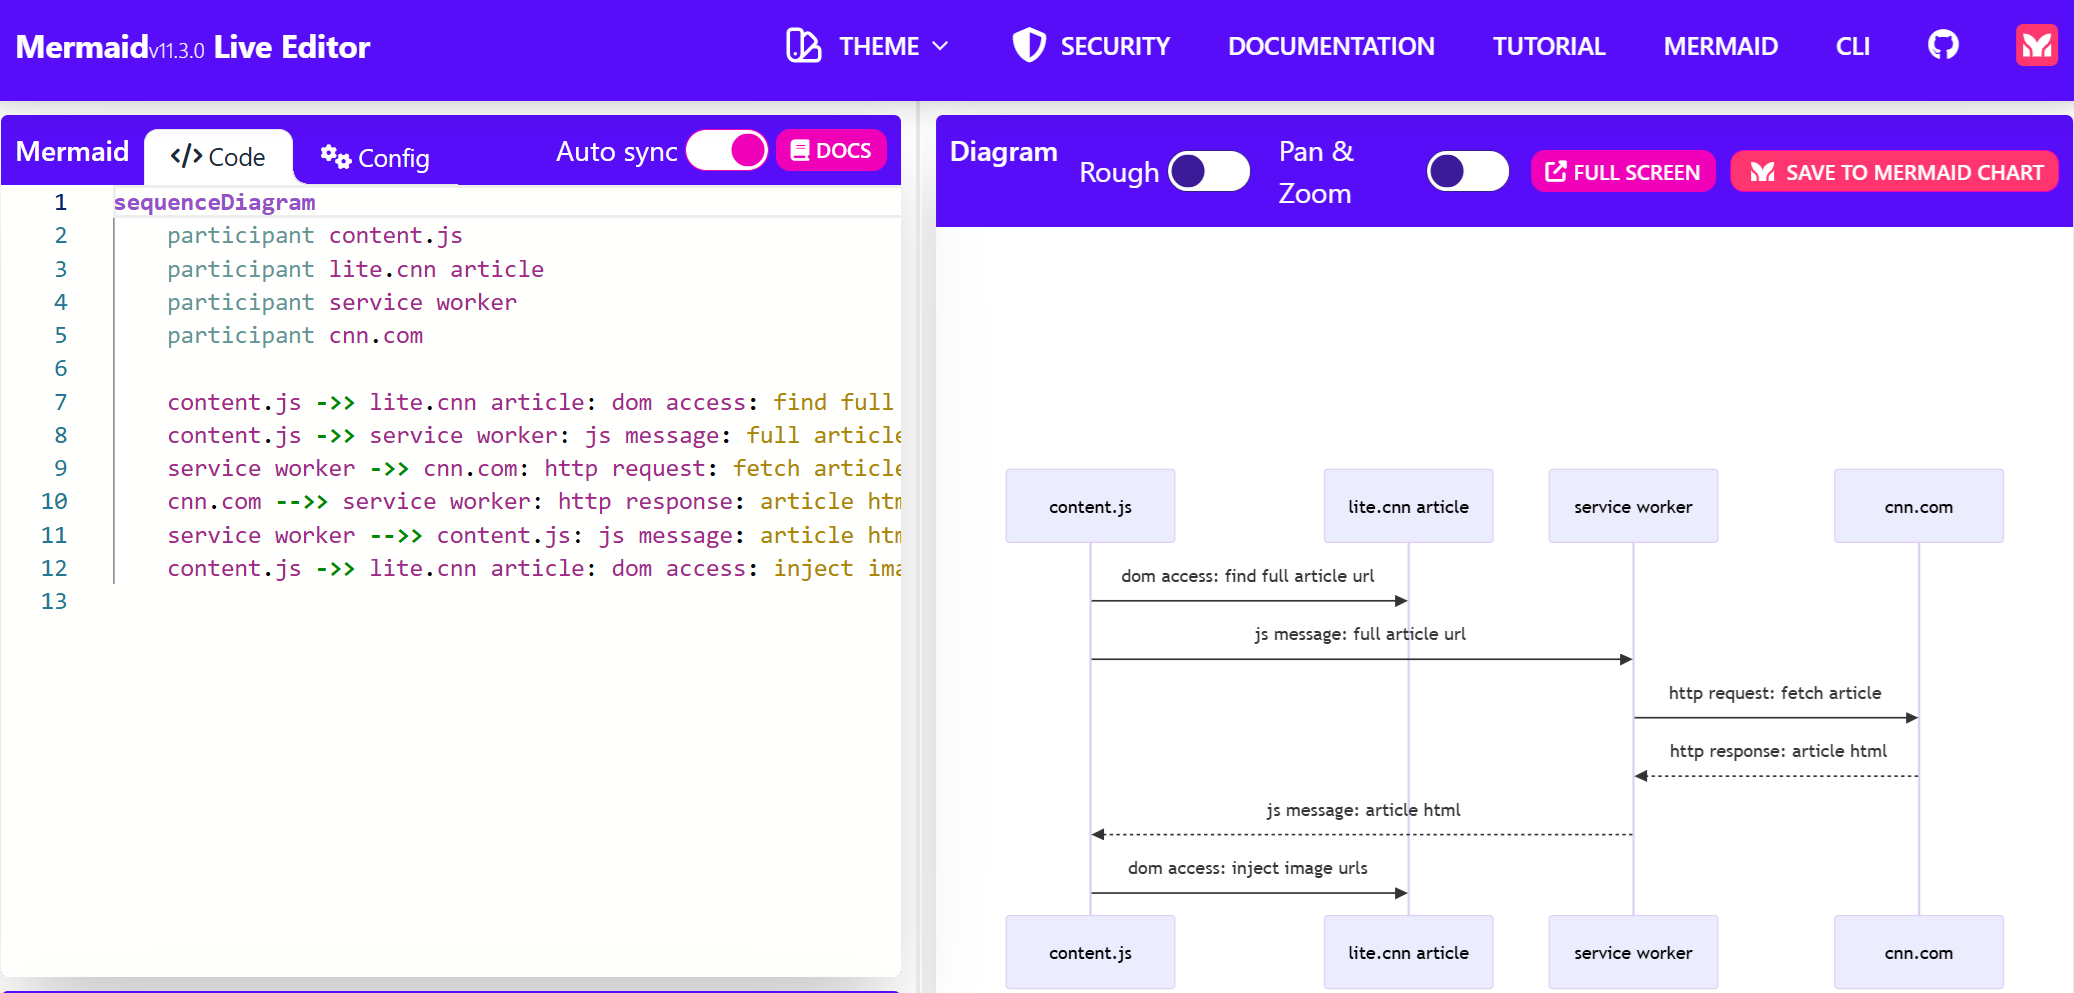Click 'js message: article html' label
This screenshot has height=993, width=2074.
[x=1363, y=810]
